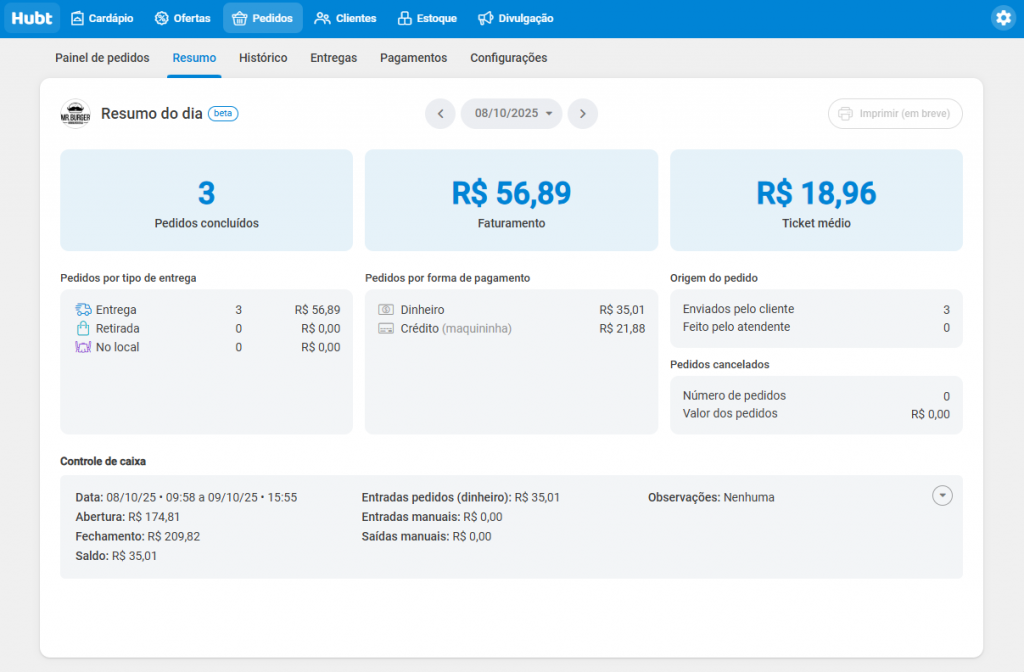Image resolution: width=1024 pixels, height=672 pixels.
Task: Click the No local store icon
Action: [83, 347]
